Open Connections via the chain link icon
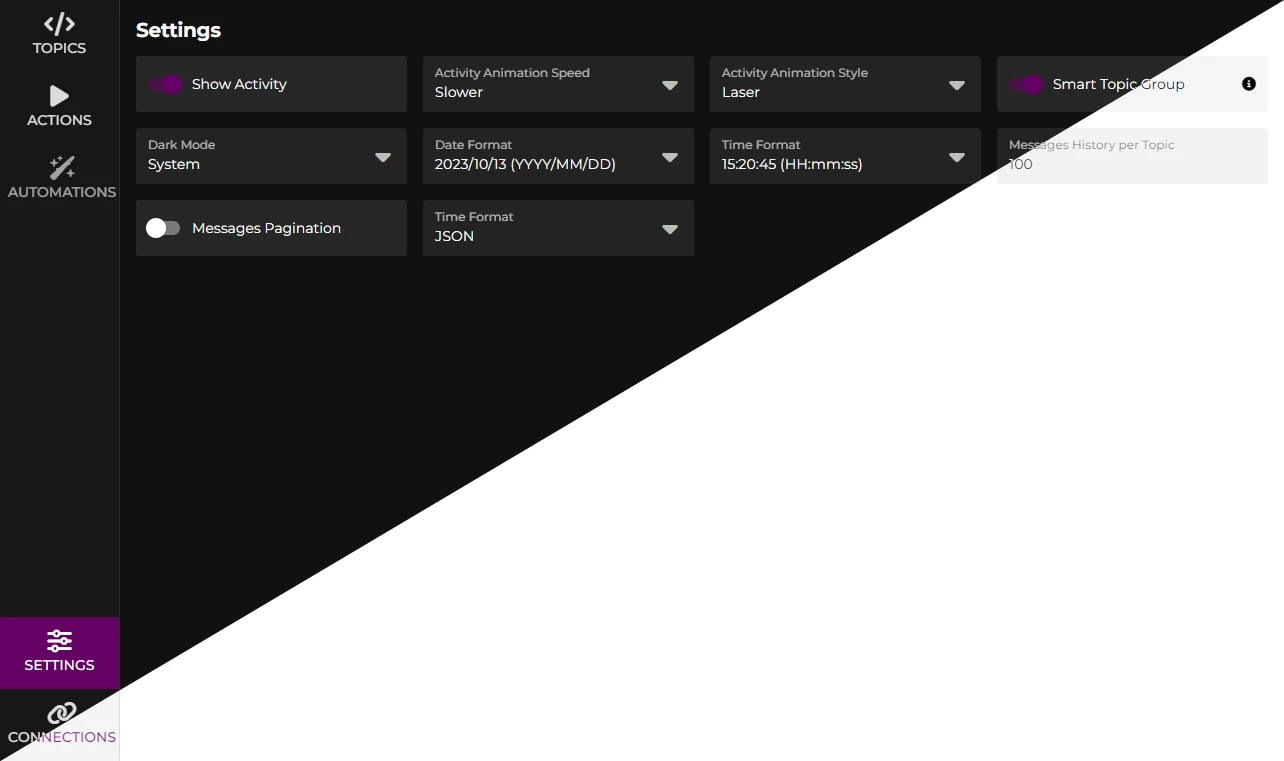 pos(61,713)
